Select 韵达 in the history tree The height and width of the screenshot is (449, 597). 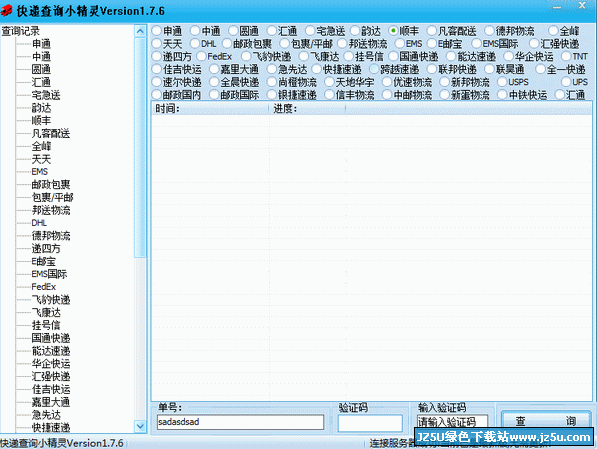41,108
